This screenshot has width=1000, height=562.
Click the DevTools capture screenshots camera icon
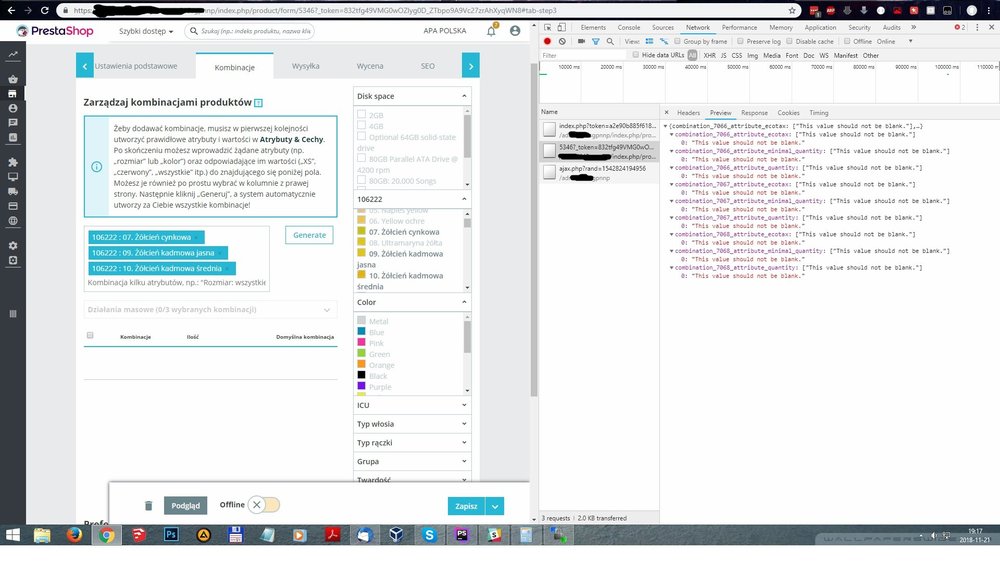pos(581,41)
